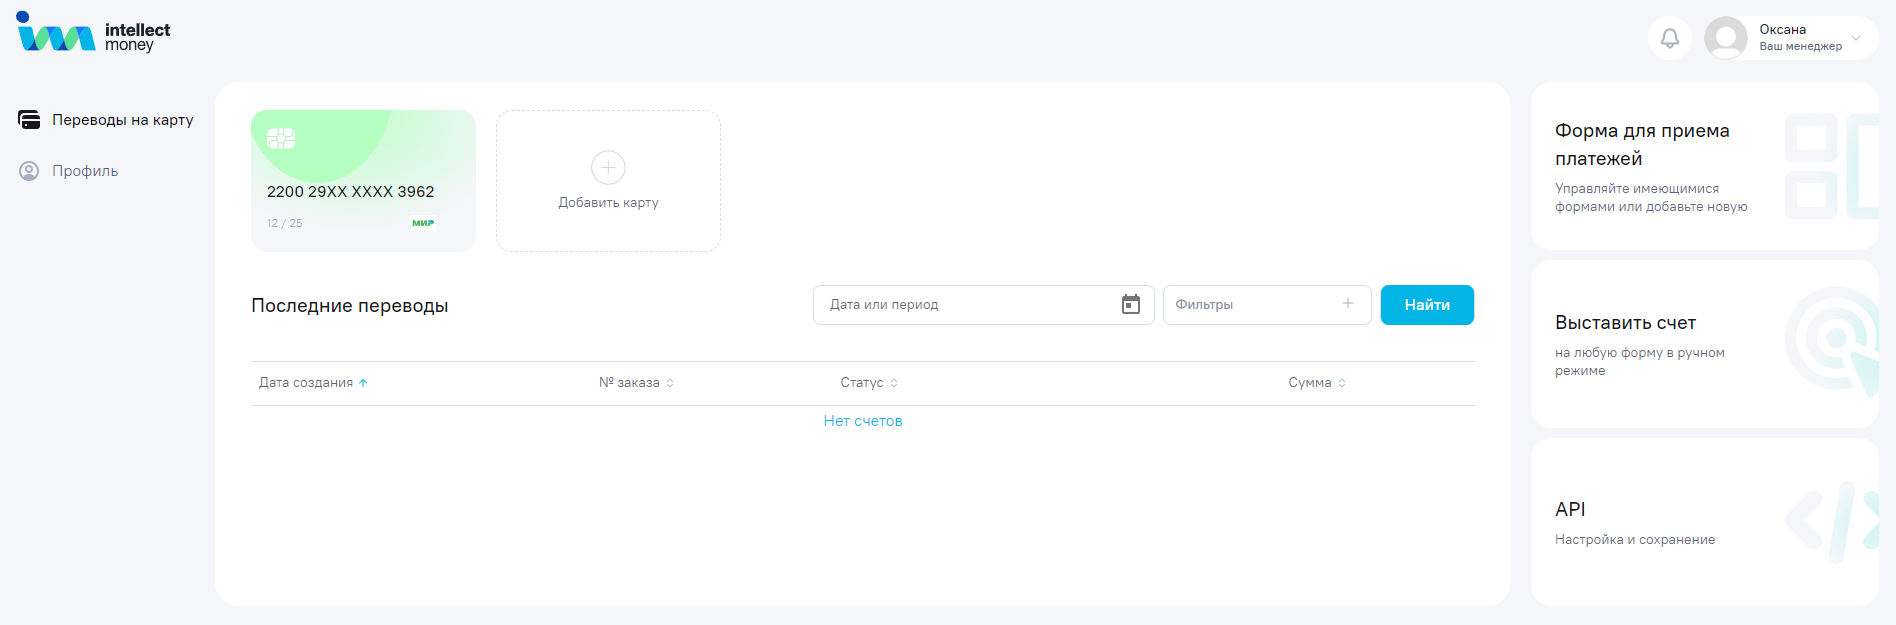
Task: Expand the Оксана manager dropdown chevron
Action: (x=1856, y=38)
